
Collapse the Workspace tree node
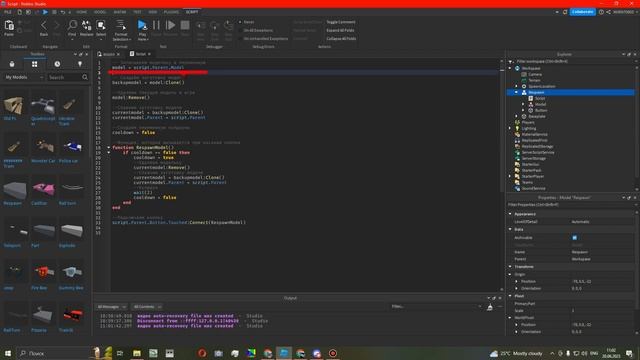[510, 68]
